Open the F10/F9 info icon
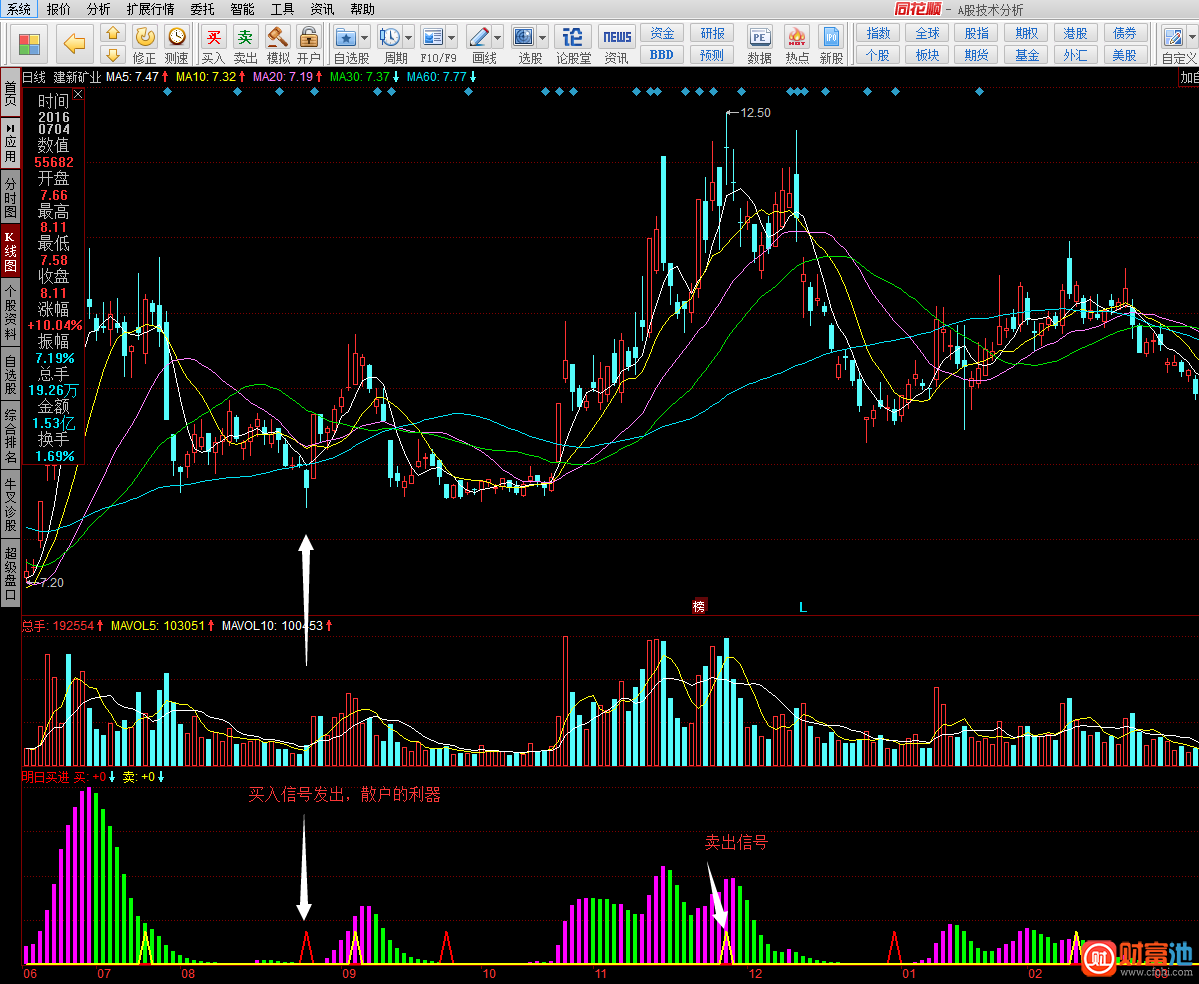 (x=433, y=37)
